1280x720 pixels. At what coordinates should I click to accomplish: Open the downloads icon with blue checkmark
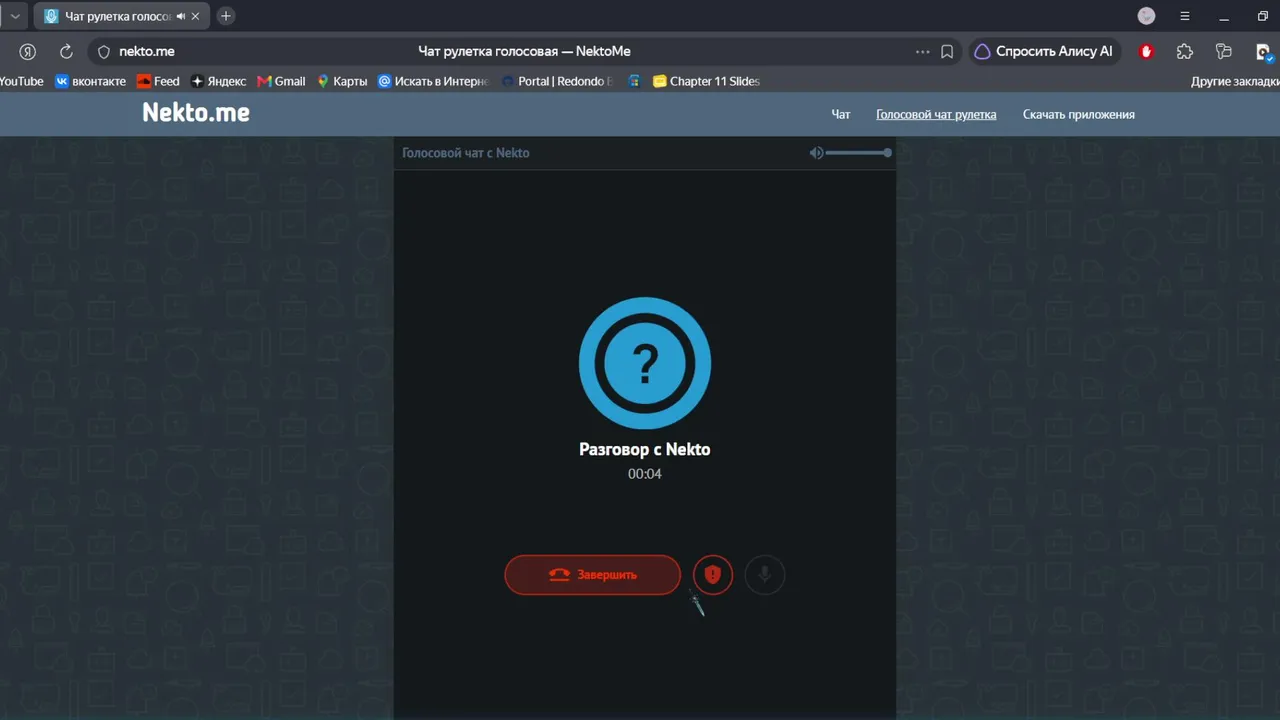click(1263, 52)
